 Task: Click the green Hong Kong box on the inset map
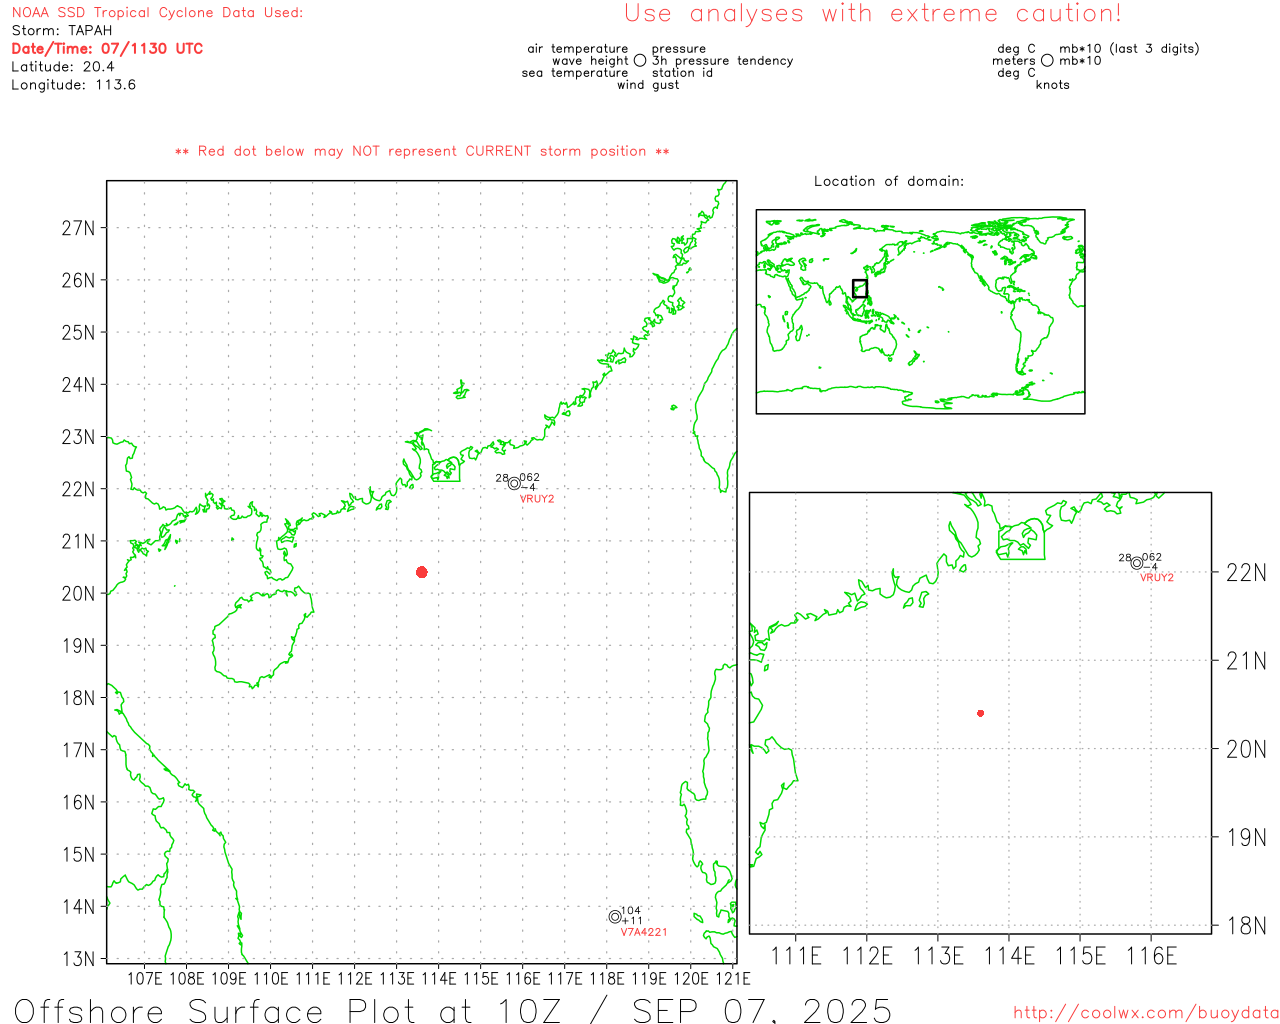1021,540
